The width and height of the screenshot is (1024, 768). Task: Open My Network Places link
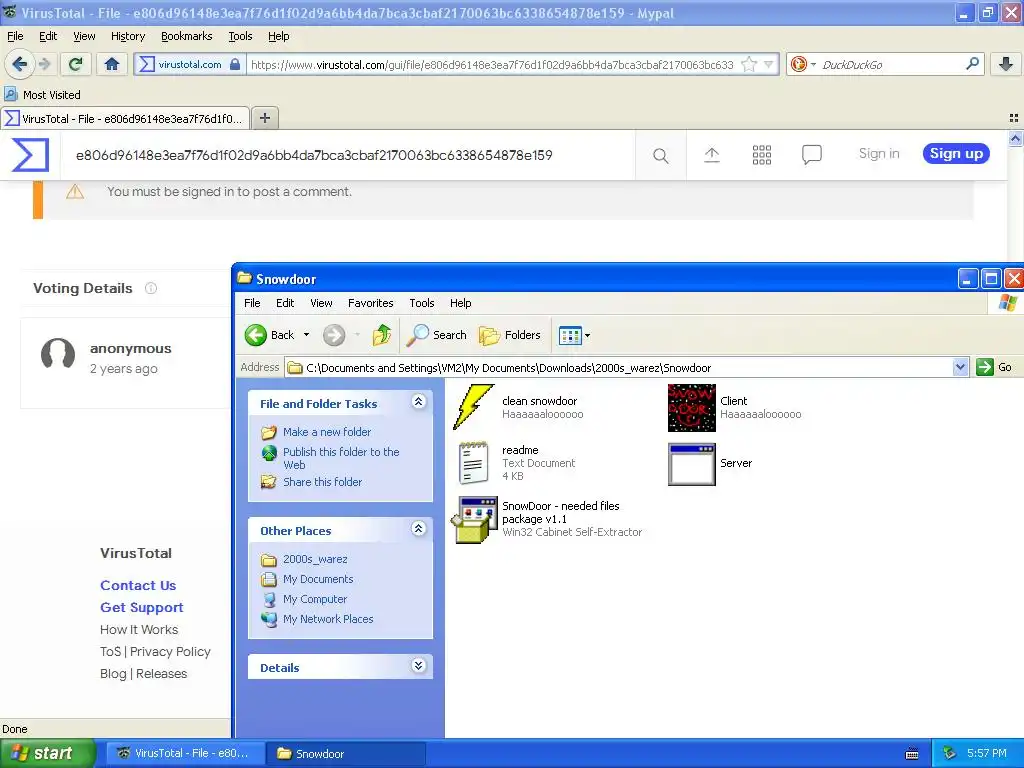click(x=328, y=619)
